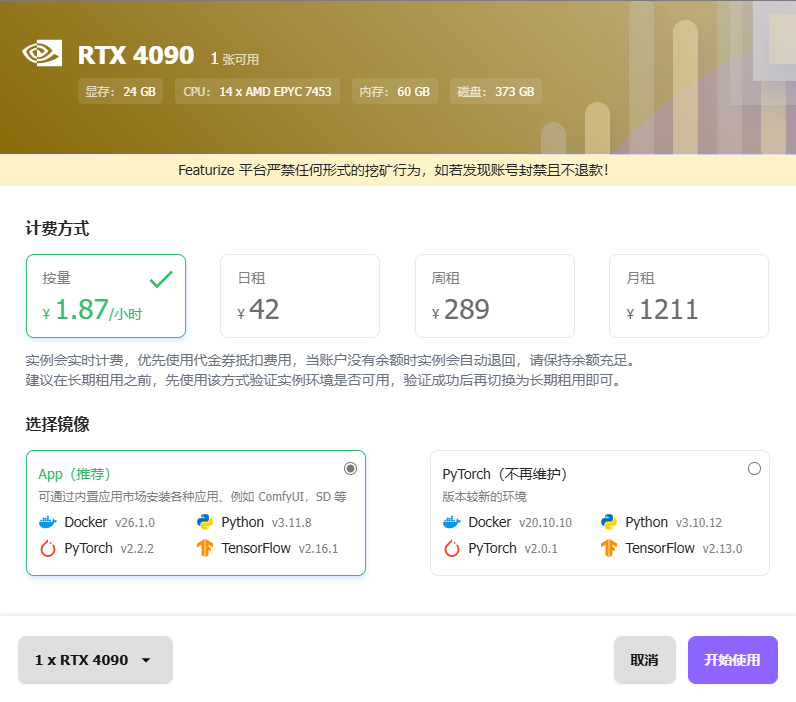Click the 选择镜像 heading
796x702 pixels.
57,424
